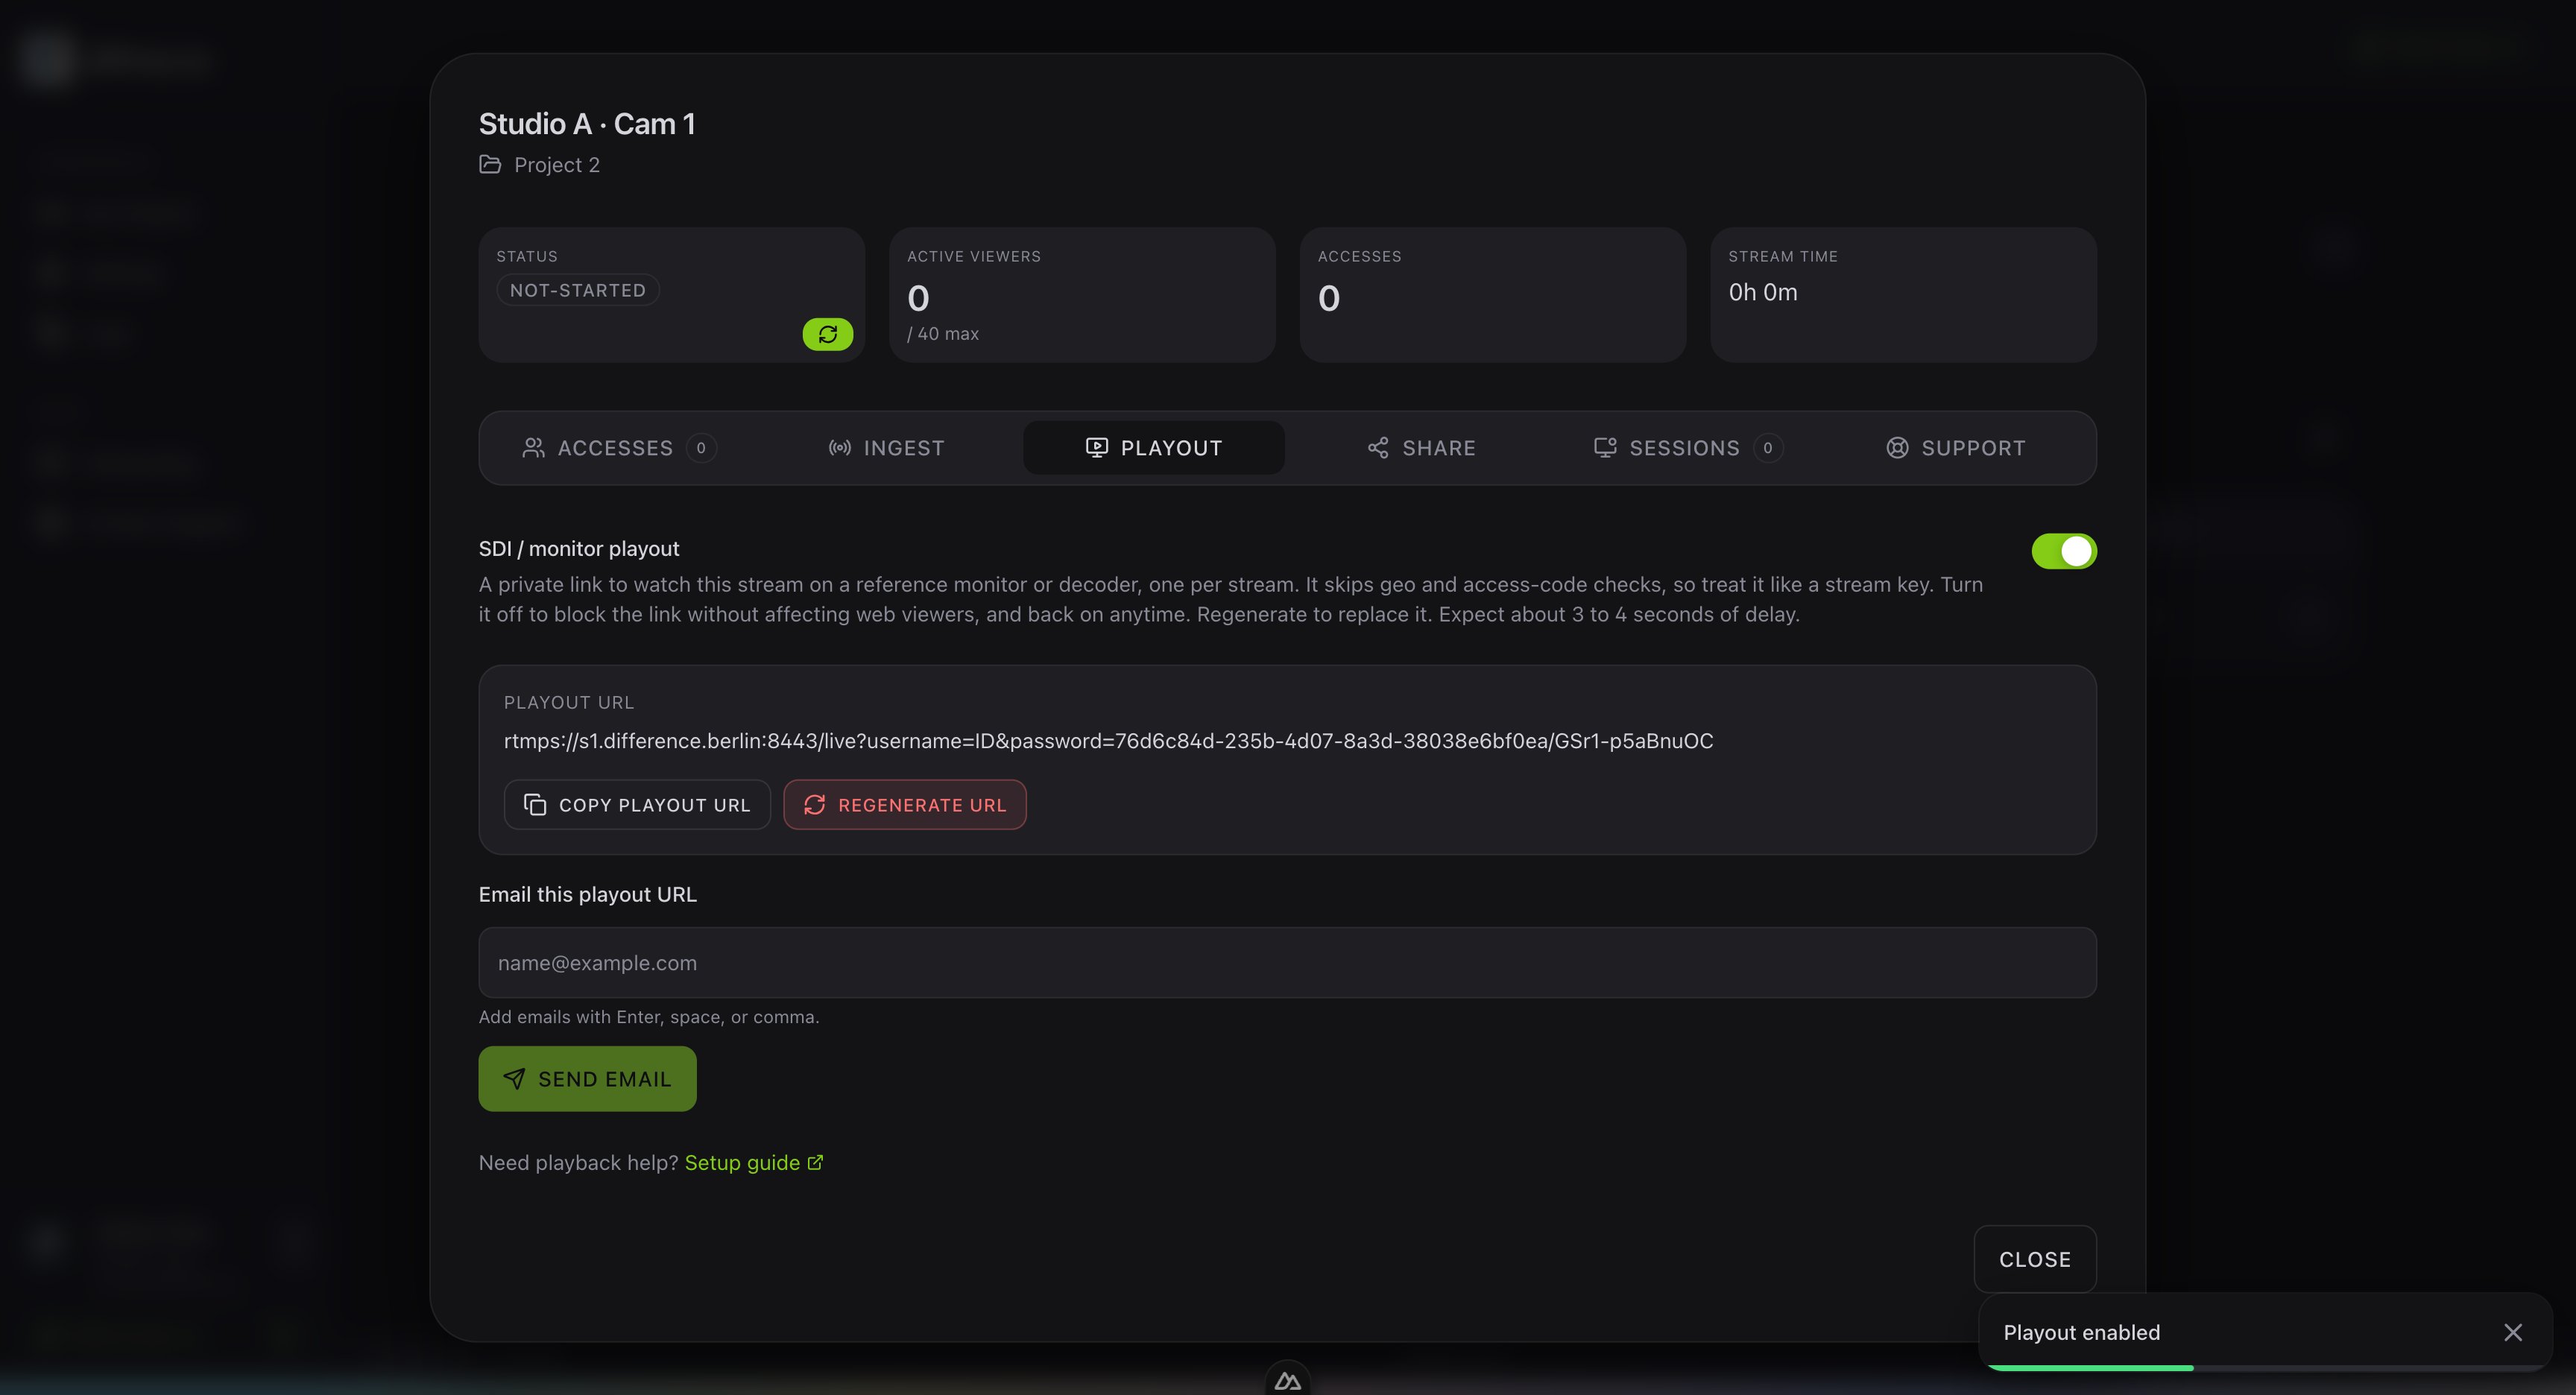Dismiss the Playout enabled notification
Viewport: 2576px width, 1395px height.
pos(2512,1332)
